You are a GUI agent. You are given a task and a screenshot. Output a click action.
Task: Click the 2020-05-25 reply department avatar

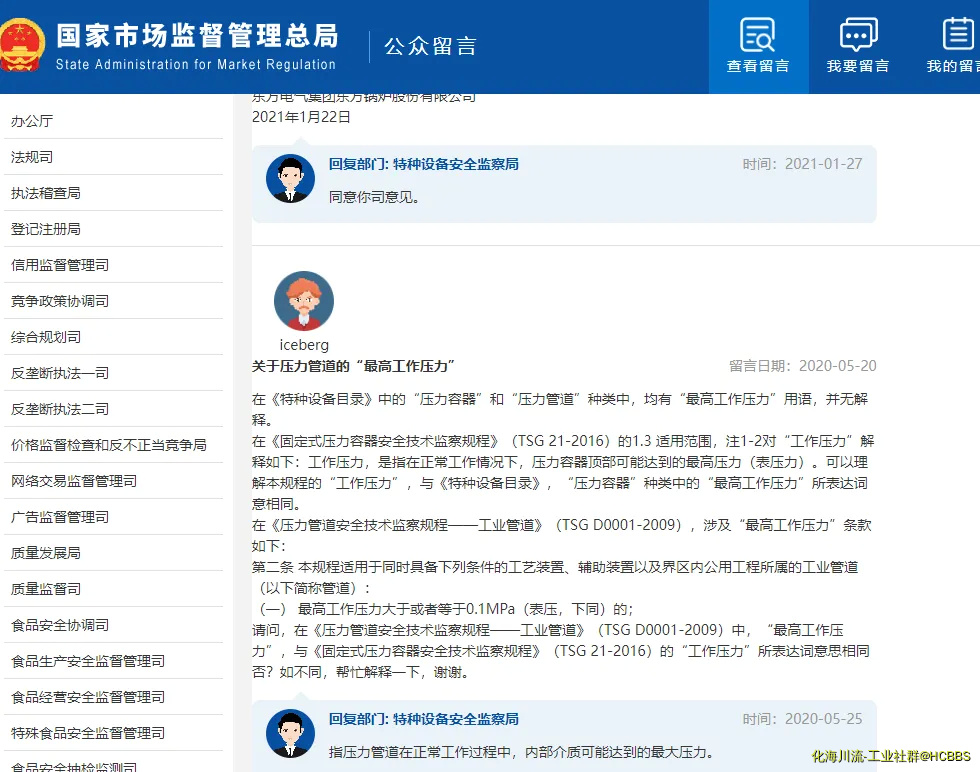click(x=290, y=733)
